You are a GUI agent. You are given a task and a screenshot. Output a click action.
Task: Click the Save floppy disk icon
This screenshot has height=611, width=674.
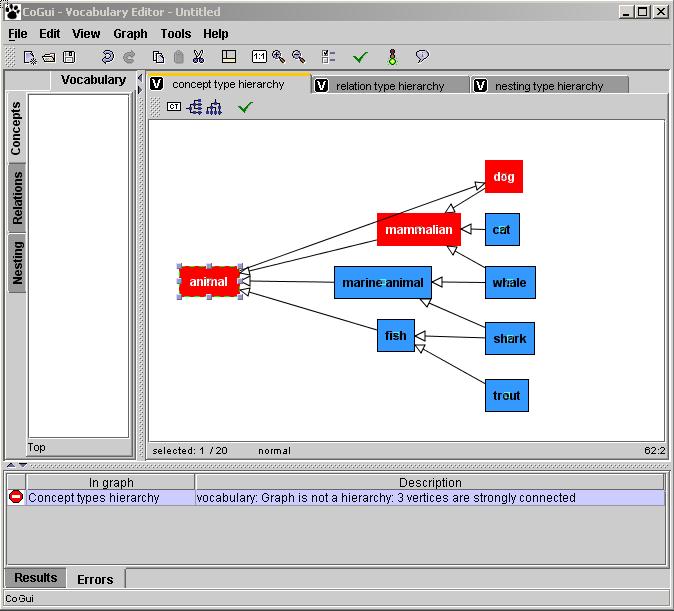[x=69, y=57]
